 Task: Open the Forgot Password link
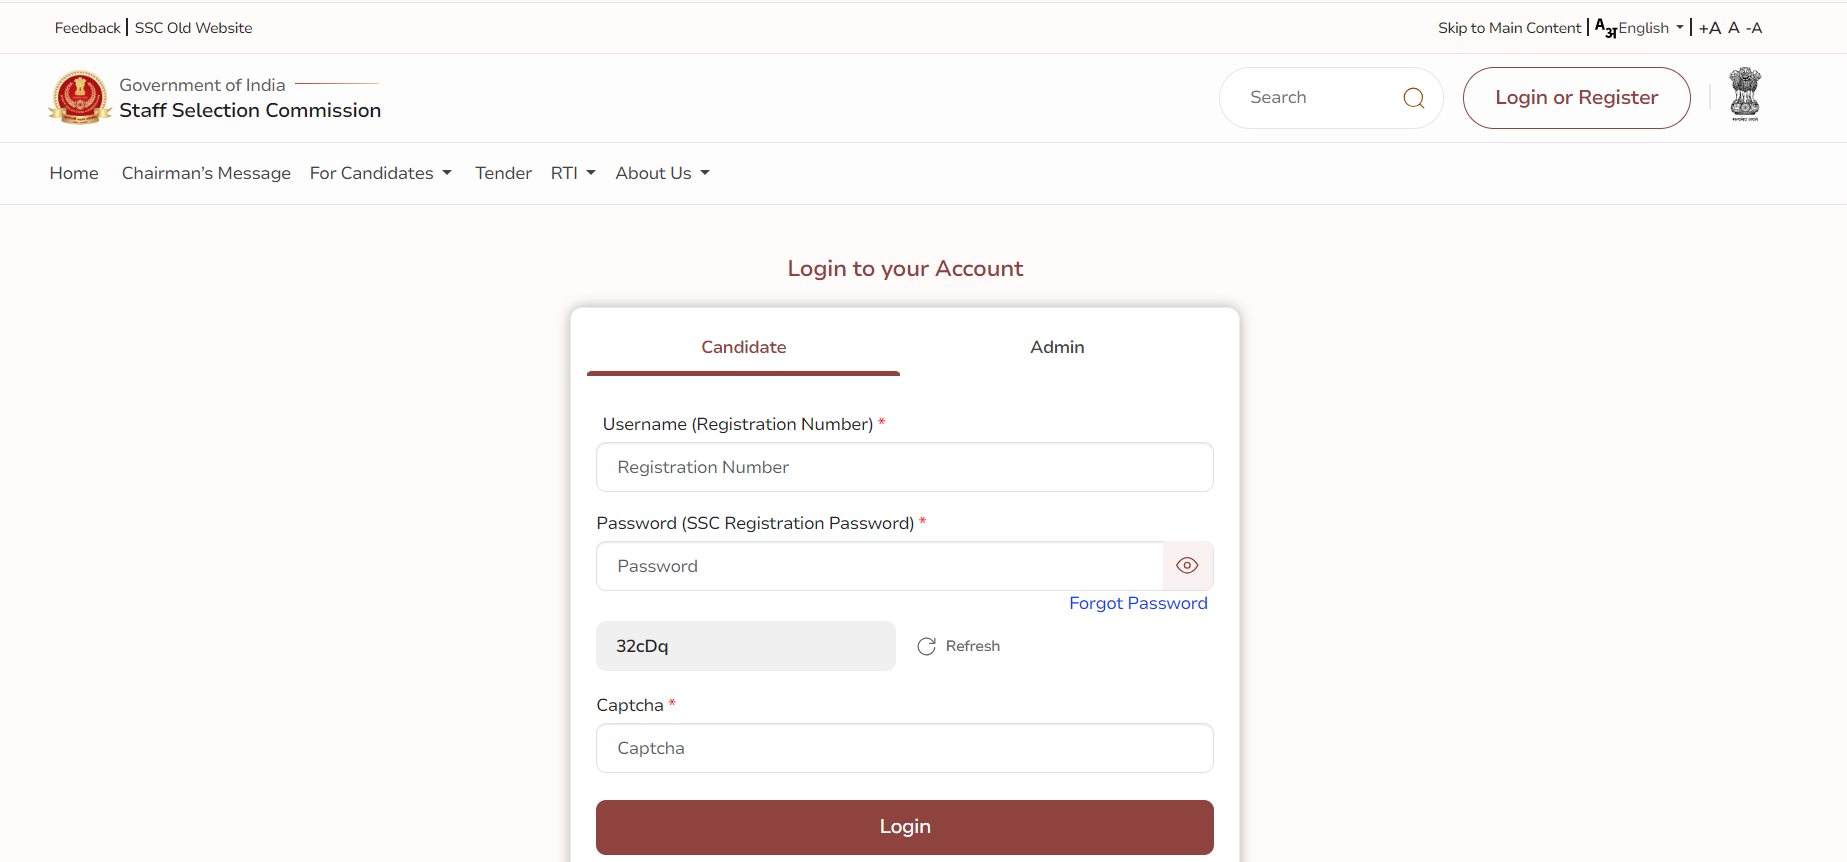click(x=1138, y=603)
